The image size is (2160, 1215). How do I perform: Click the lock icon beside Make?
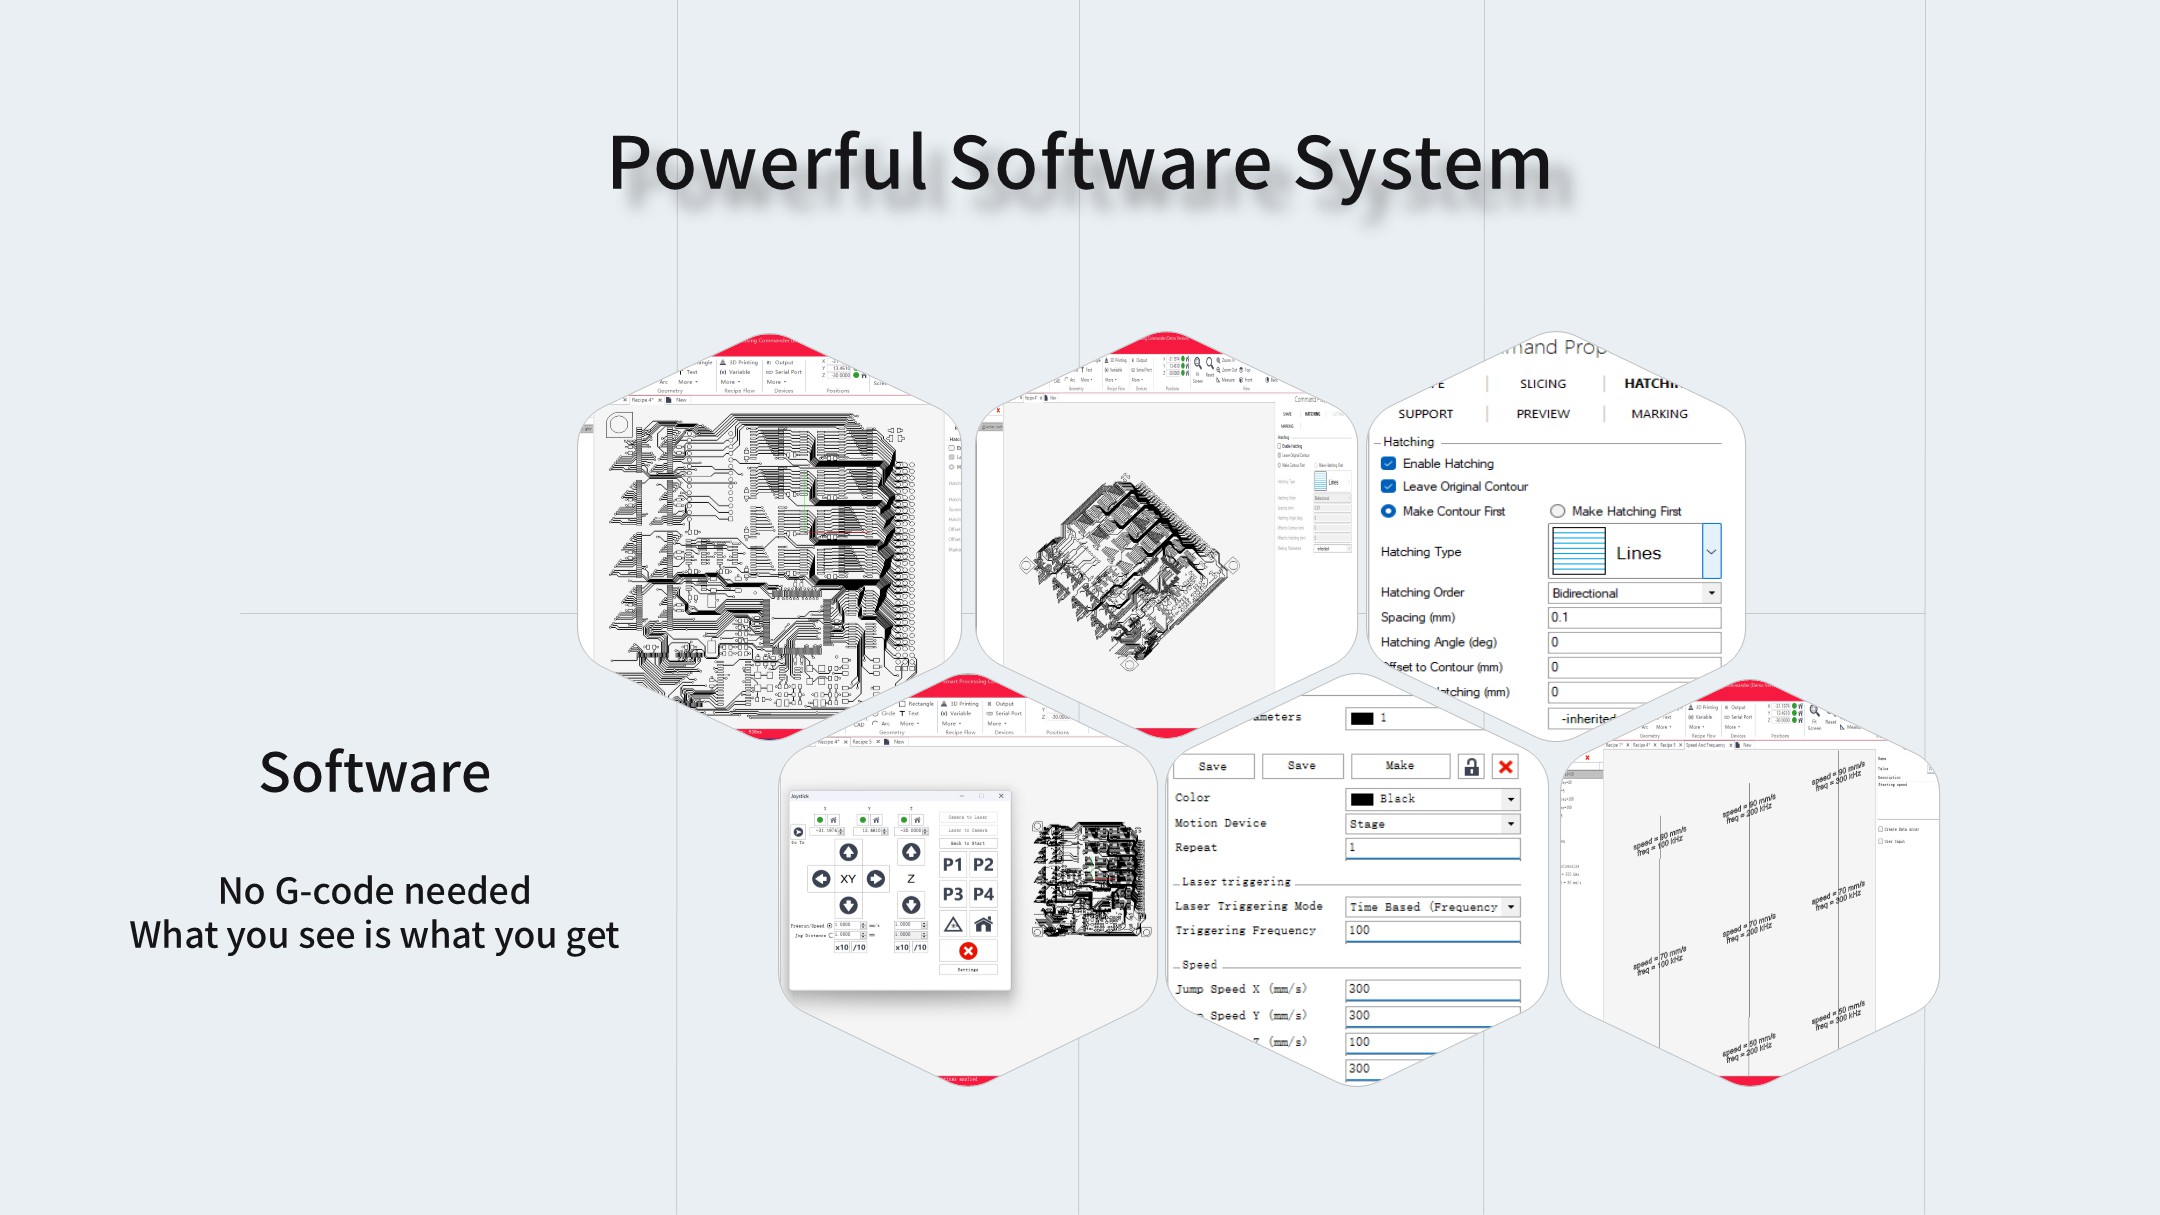[1471, 767]
